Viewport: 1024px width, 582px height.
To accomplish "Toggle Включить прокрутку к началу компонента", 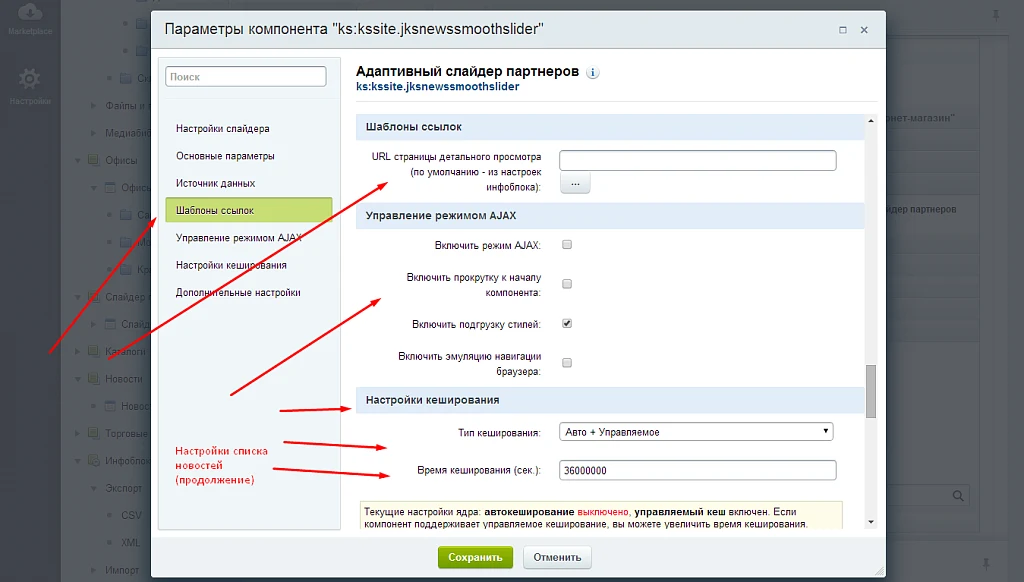I will 567,283.
